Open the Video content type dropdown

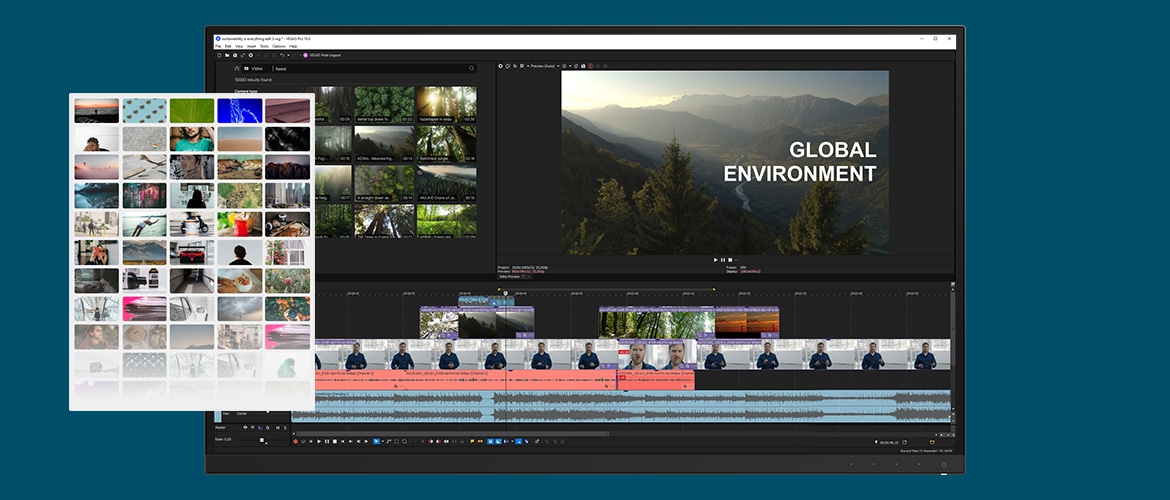[x=256, y=68]
